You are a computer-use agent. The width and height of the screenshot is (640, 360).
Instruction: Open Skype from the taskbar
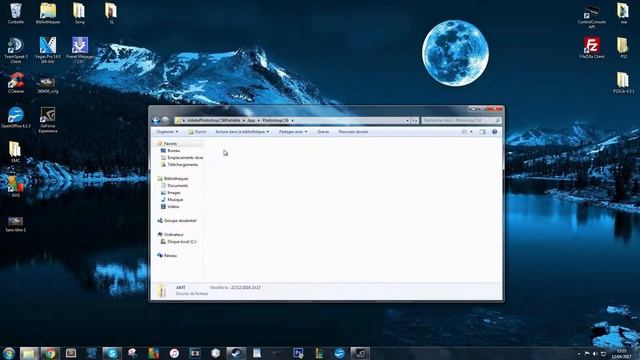(x=112, y=353)
